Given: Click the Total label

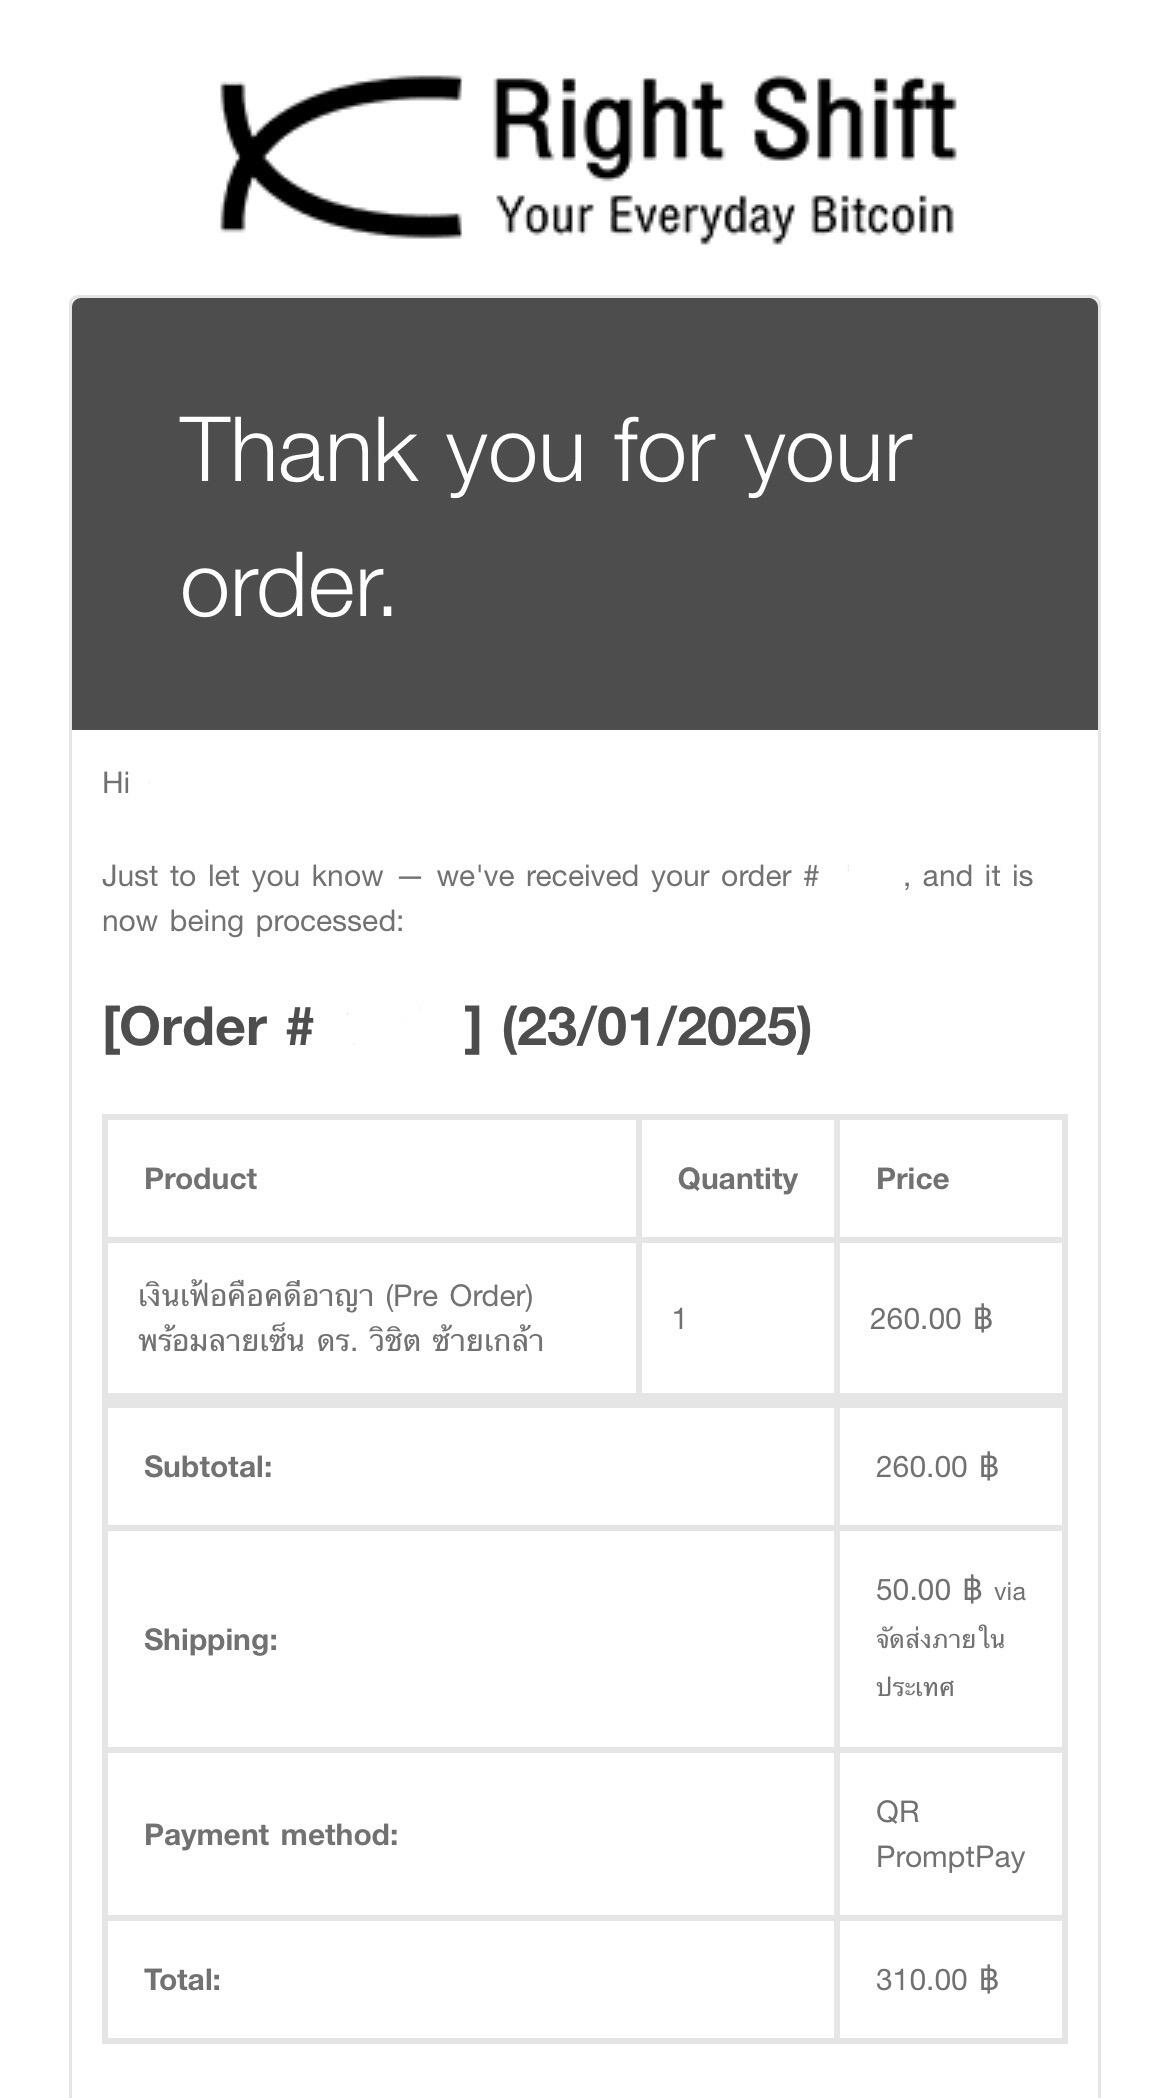Looking at the screenshot, I should [x=182, y=1980].
